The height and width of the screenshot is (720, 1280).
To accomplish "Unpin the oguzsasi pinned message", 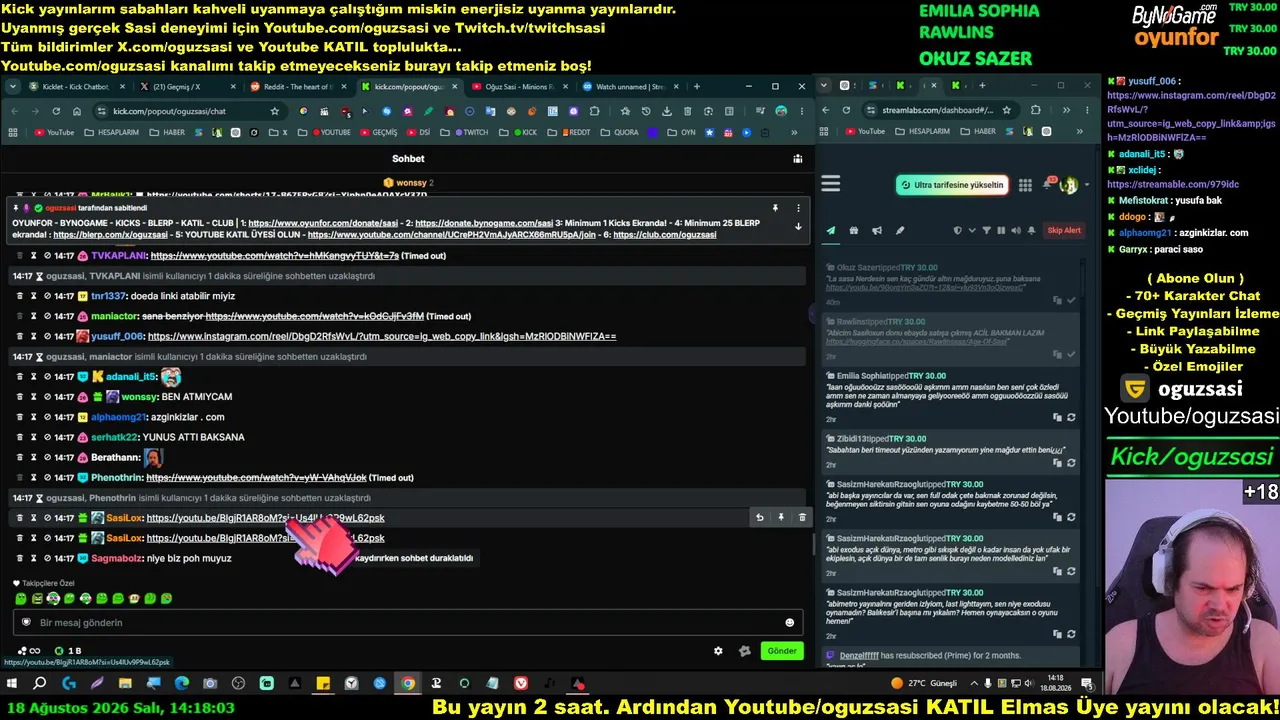I will [775, 208].
